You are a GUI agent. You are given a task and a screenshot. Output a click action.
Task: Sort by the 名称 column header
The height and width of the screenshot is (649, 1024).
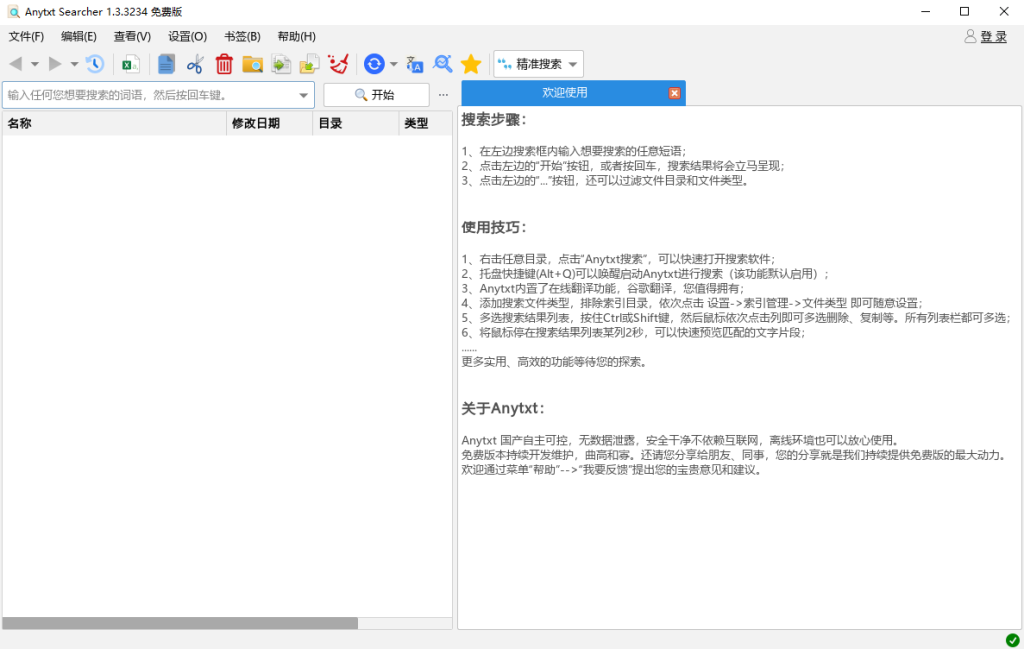[114, 123]
